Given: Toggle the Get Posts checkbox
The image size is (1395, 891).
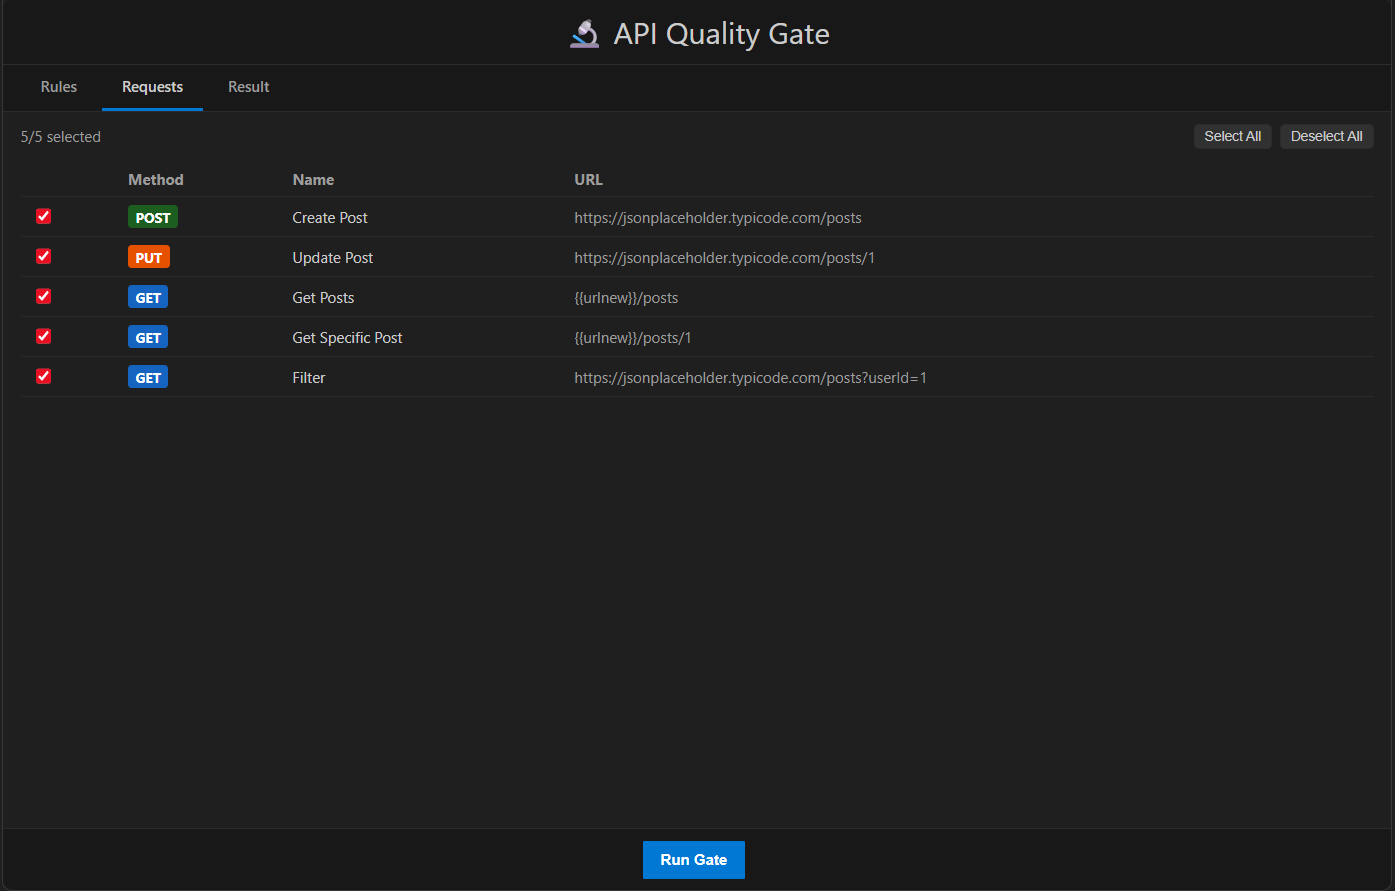Looking at the screenshot, I should tap(43, 296).
